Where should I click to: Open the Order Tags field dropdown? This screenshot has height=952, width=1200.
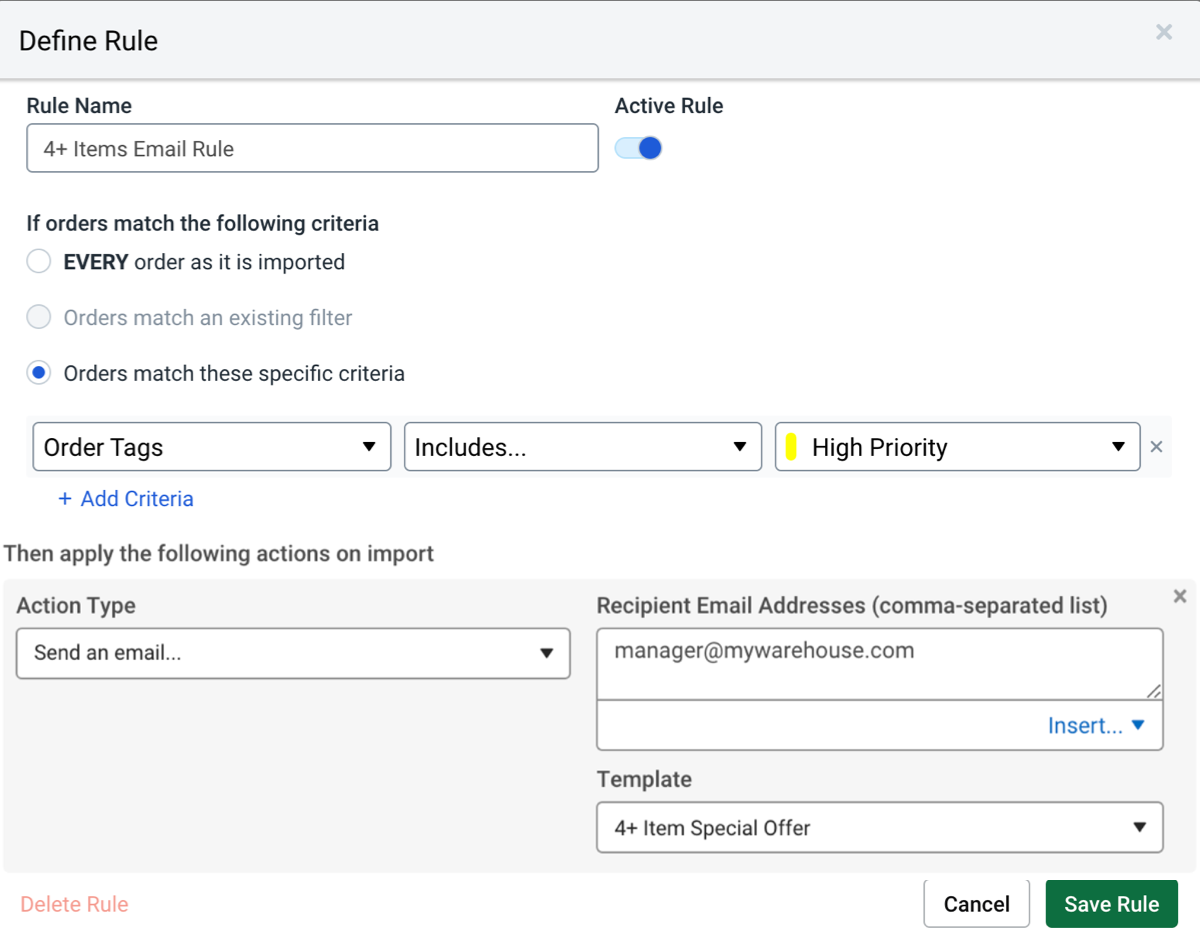click(212, 447)
